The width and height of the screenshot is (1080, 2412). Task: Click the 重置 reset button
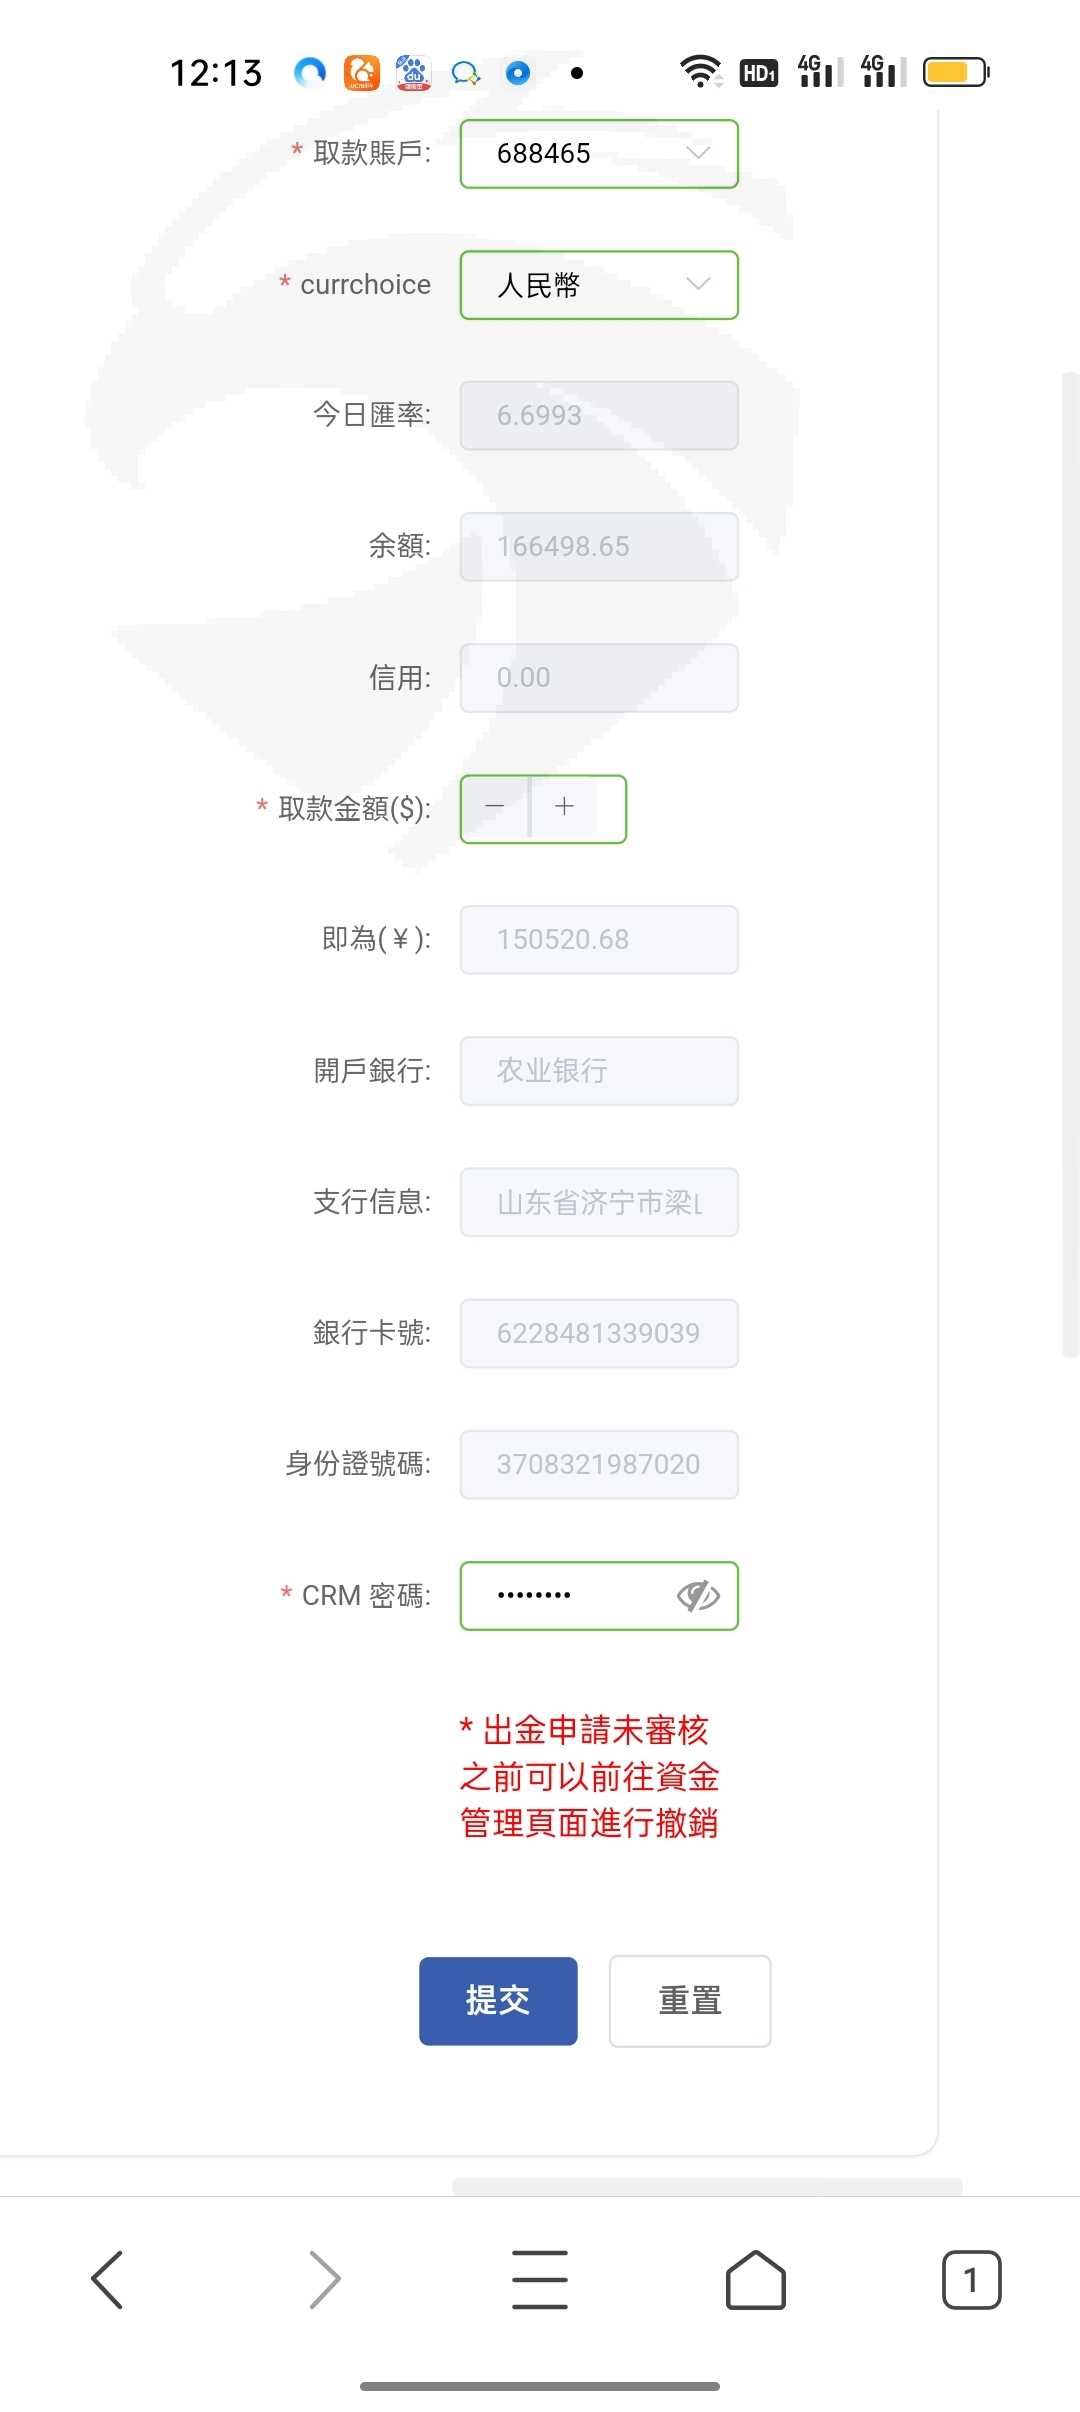pyautogui.click(x=690, y=2001)
